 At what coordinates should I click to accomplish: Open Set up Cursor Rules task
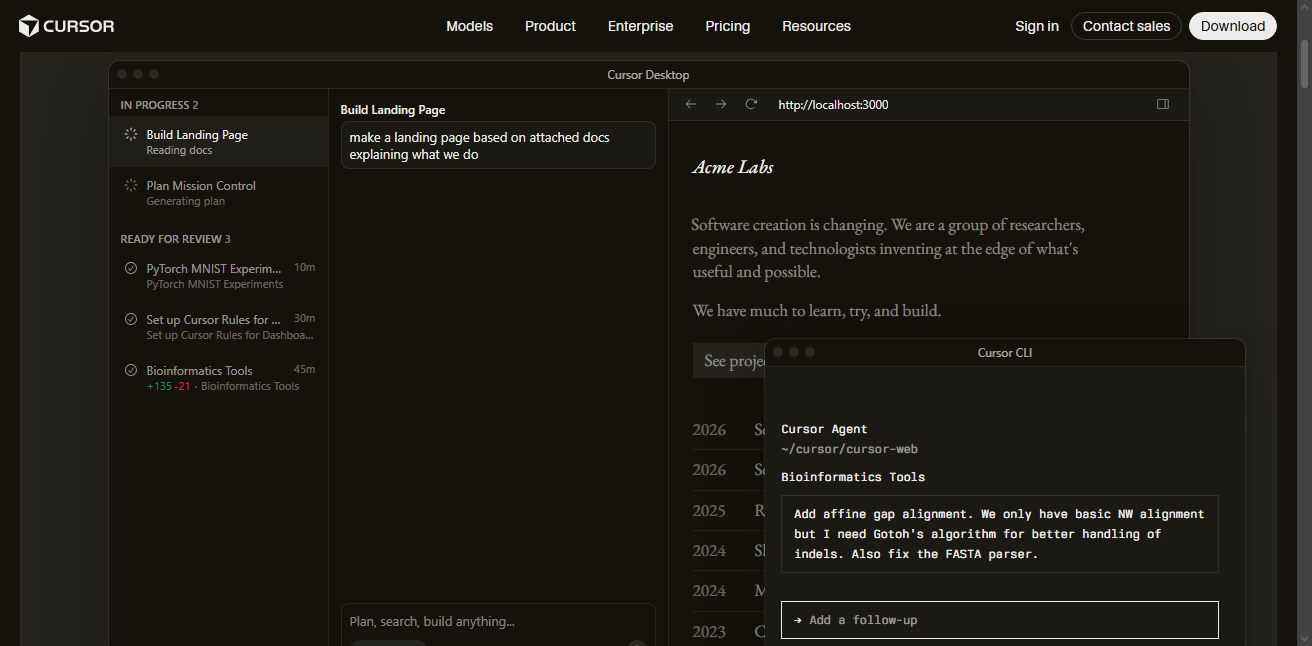point(218,326)
